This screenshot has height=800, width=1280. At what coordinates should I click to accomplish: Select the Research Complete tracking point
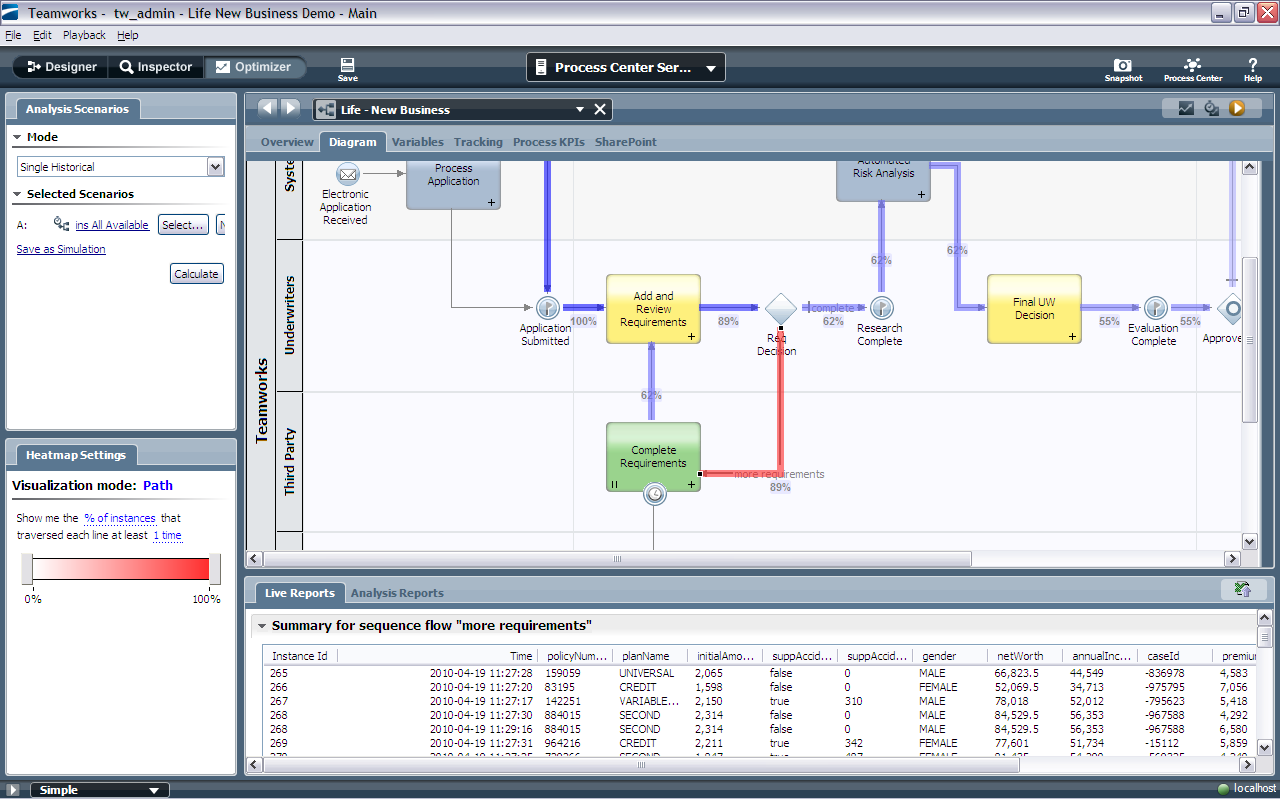point(881,307)
